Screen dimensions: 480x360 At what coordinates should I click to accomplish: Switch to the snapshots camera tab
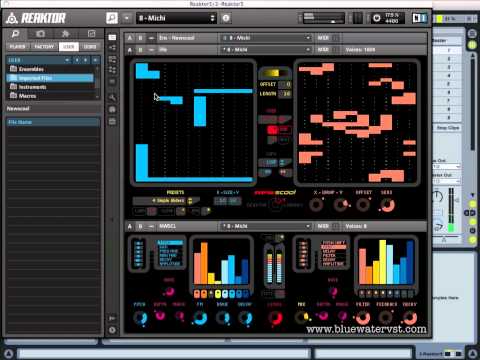point(40,34)
